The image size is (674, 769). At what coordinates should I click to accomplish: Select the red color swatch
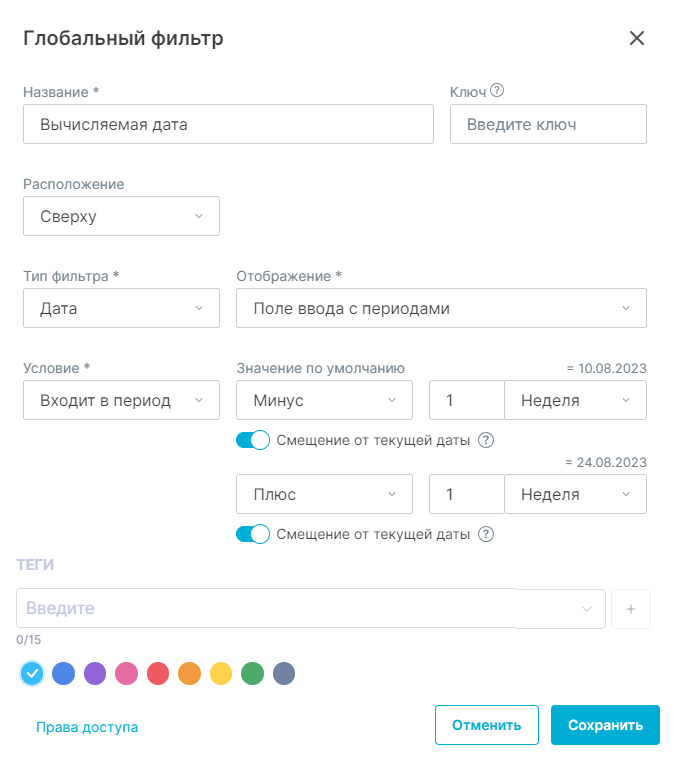click(158, 674)
